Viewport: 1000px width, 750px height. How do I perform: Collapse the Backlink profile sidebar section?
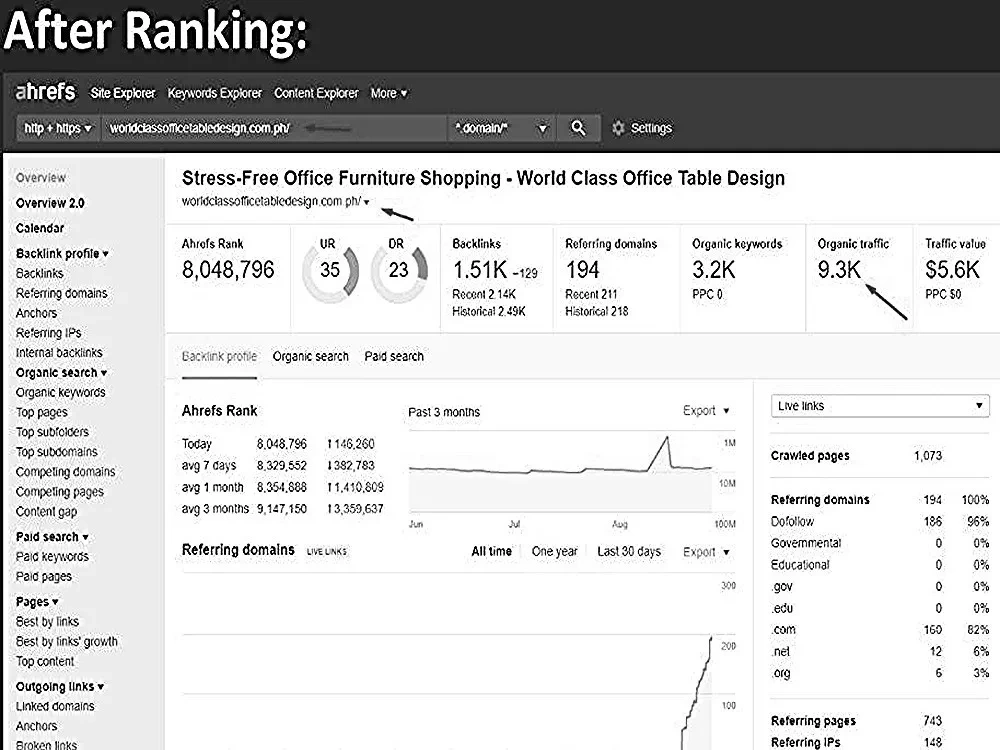62,253
